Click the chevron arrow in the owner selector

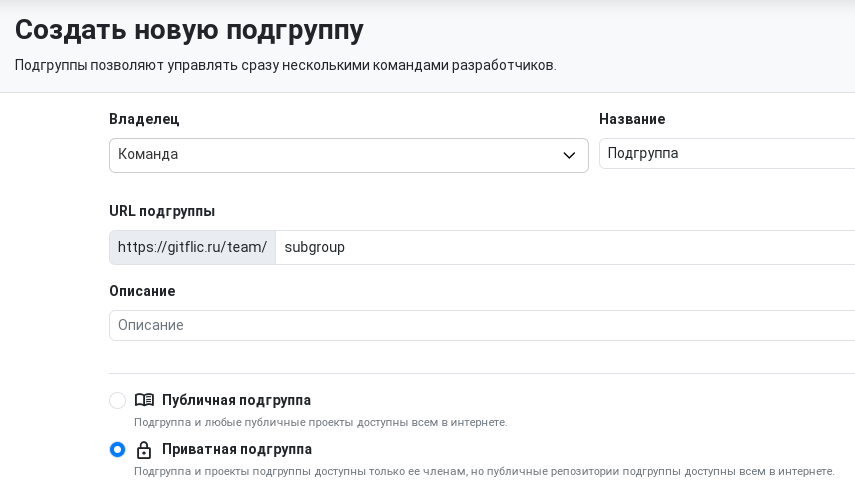[569, 155]
